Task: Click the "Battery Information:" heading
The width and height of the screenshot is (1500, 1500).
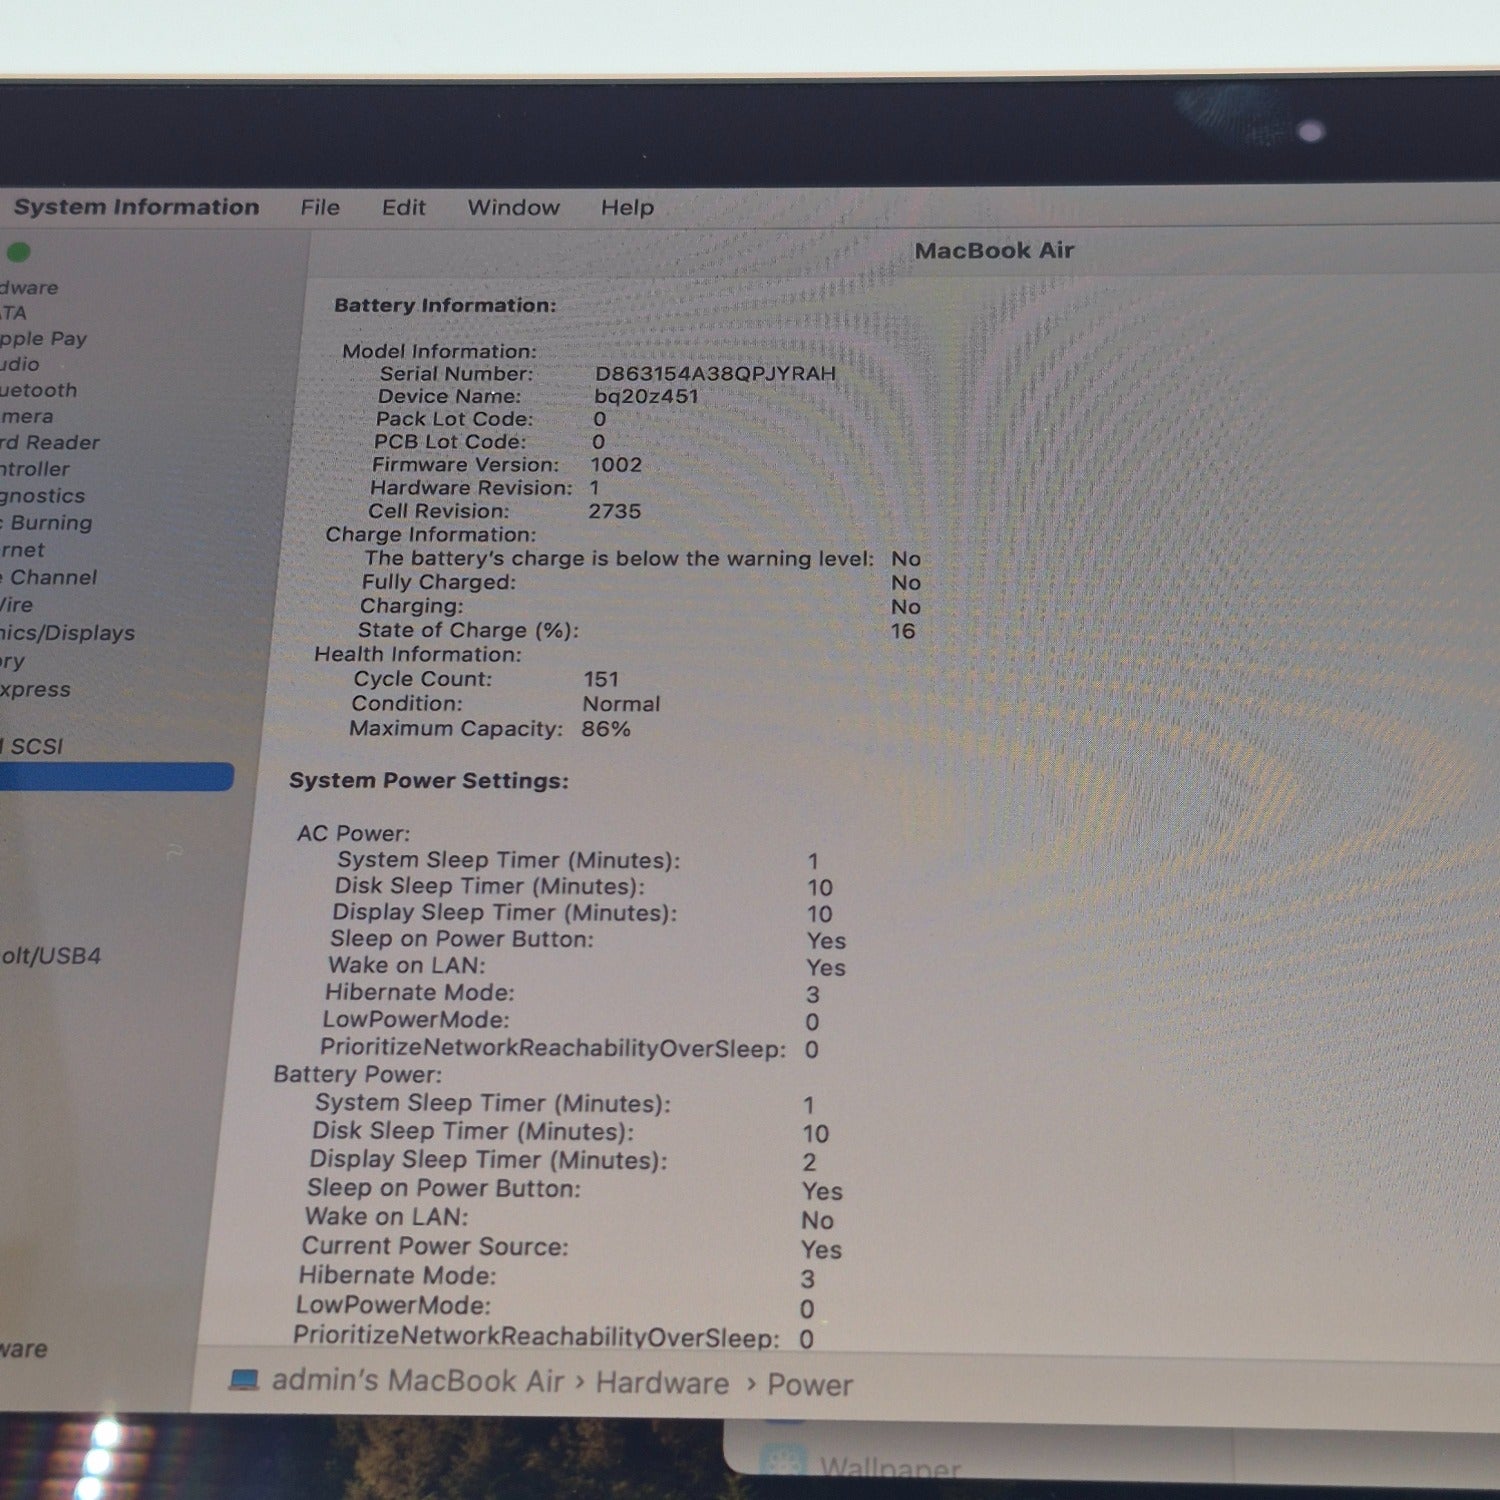Action: tap(445, 305)
